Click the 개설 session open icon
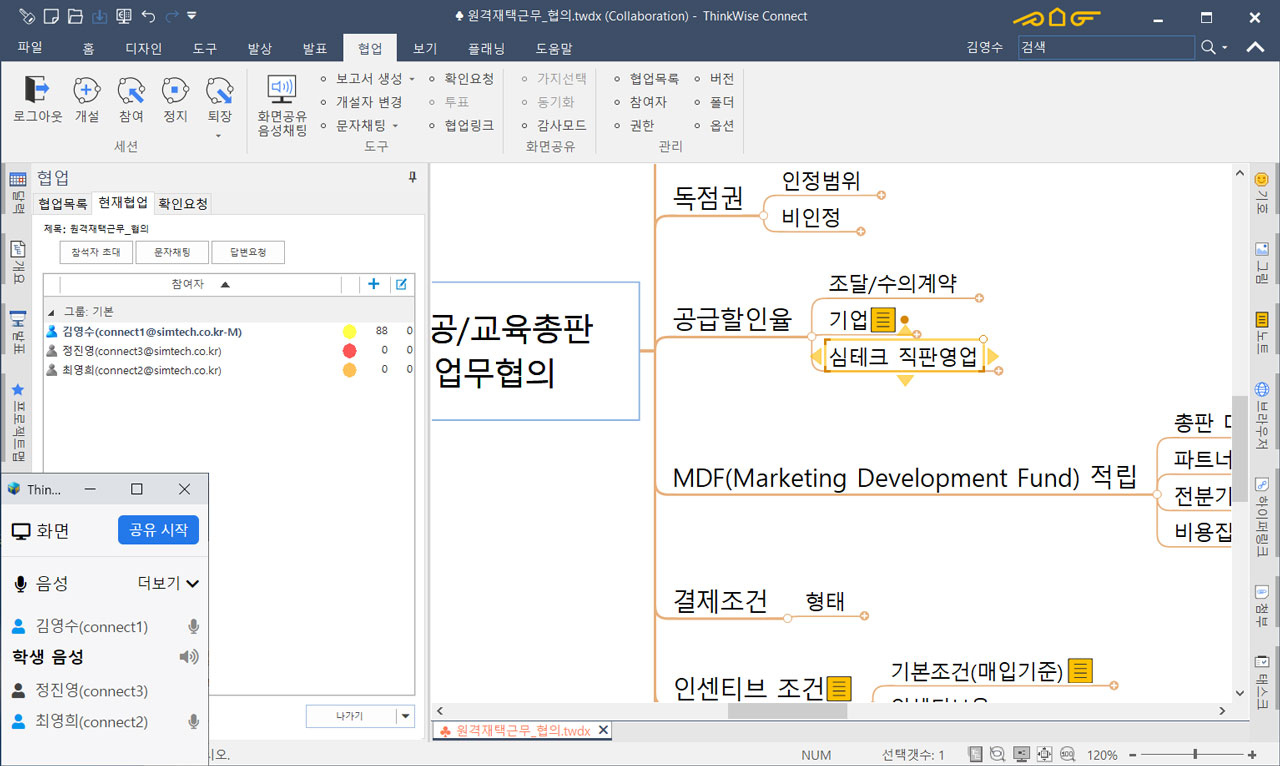1280x766 pixels. 87,91
